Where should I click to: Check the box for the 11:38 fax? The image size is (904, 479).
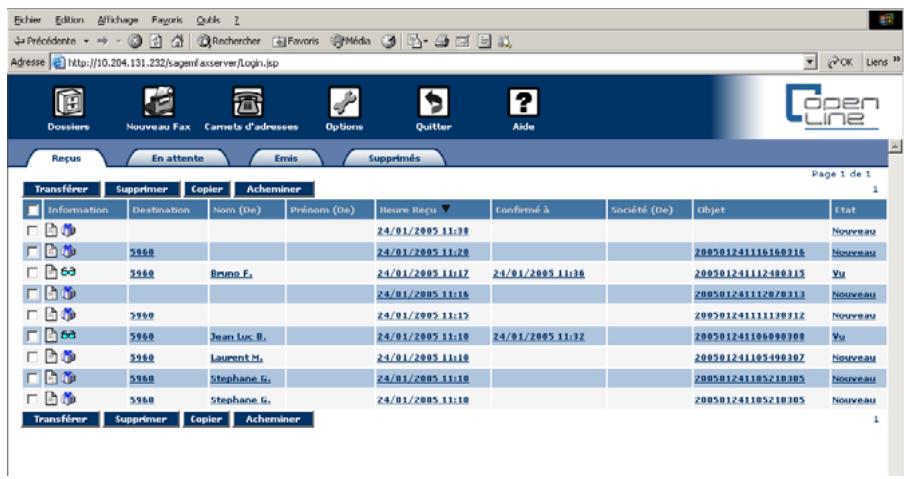[x=32, y=231]
